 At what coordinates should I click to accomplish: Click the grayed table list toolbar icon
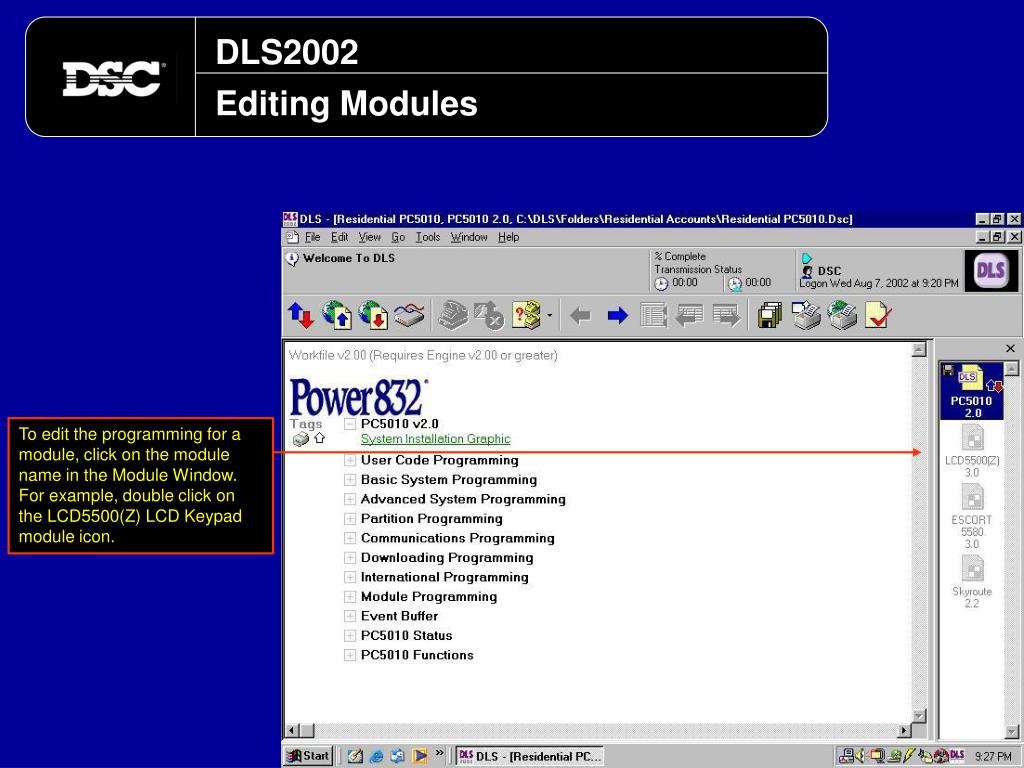[x=653, y=315]
